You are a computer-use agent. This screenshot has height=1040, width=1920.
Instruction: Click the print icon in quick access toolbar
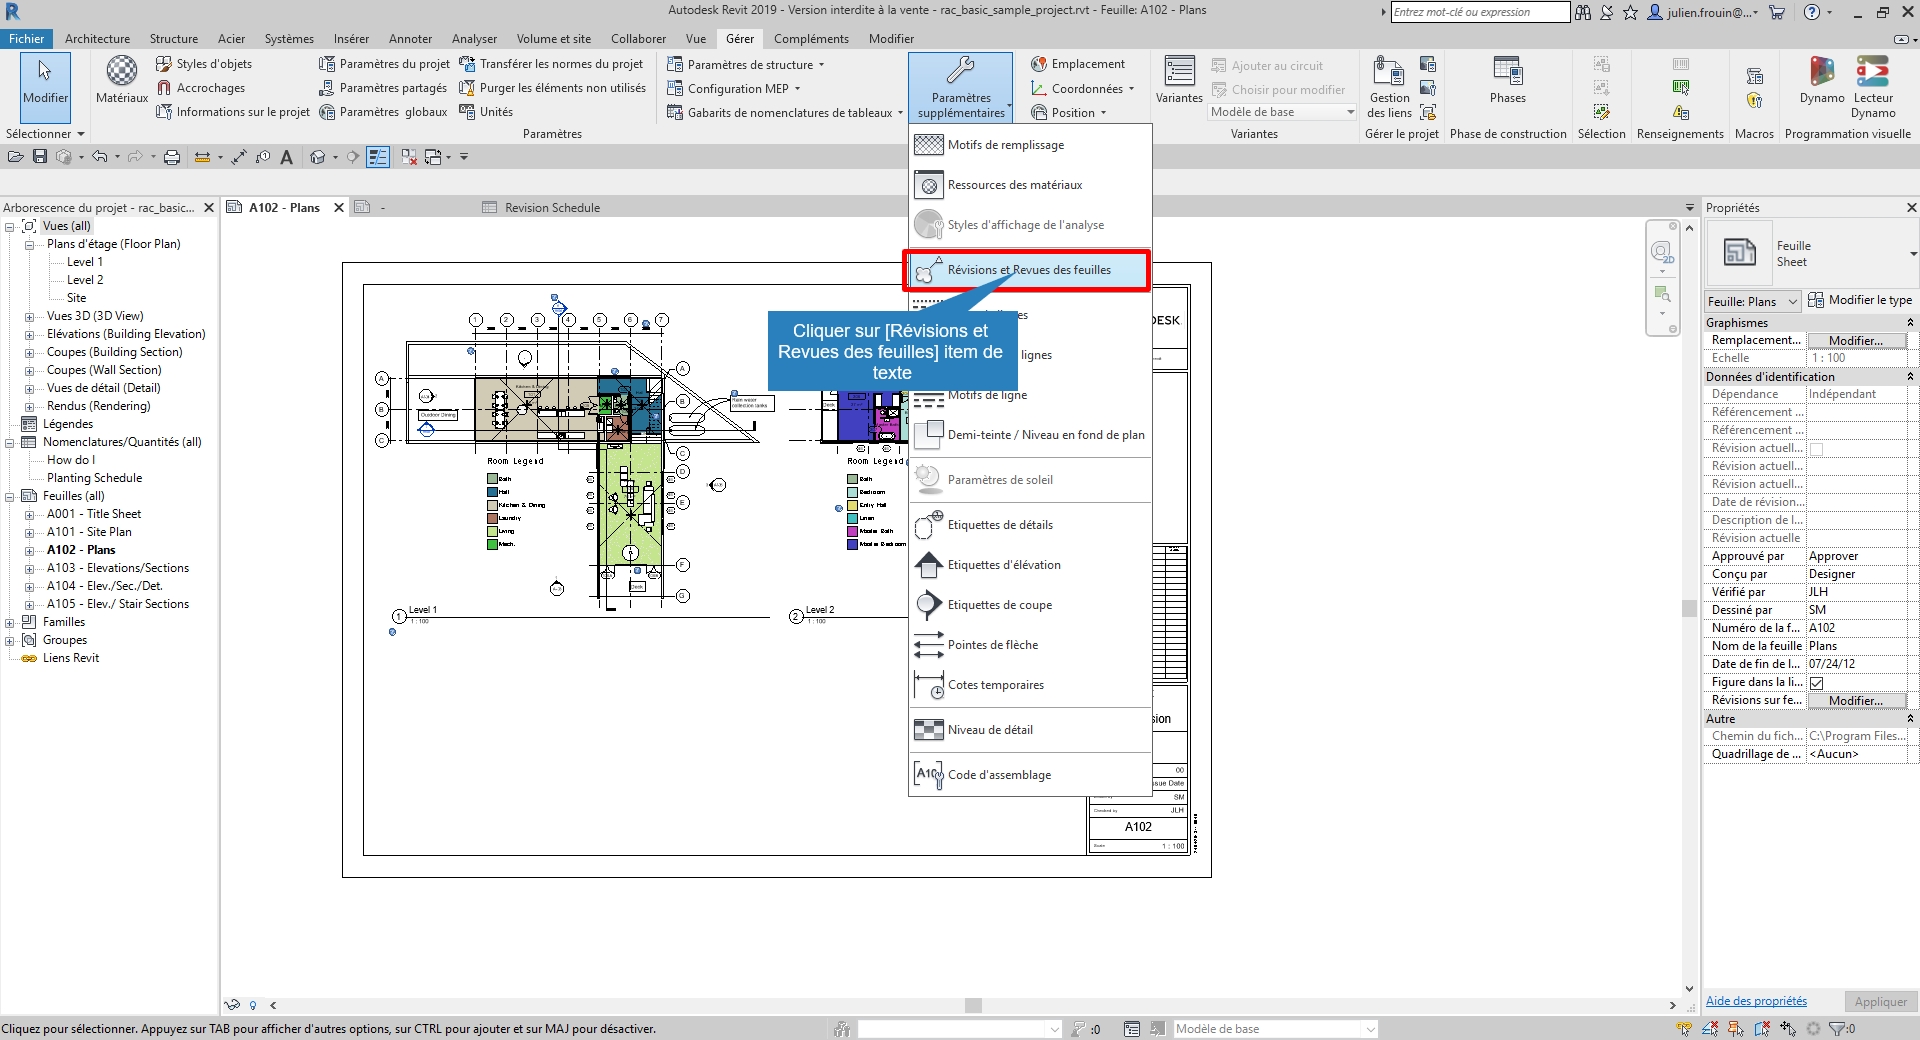coord(172,157)
